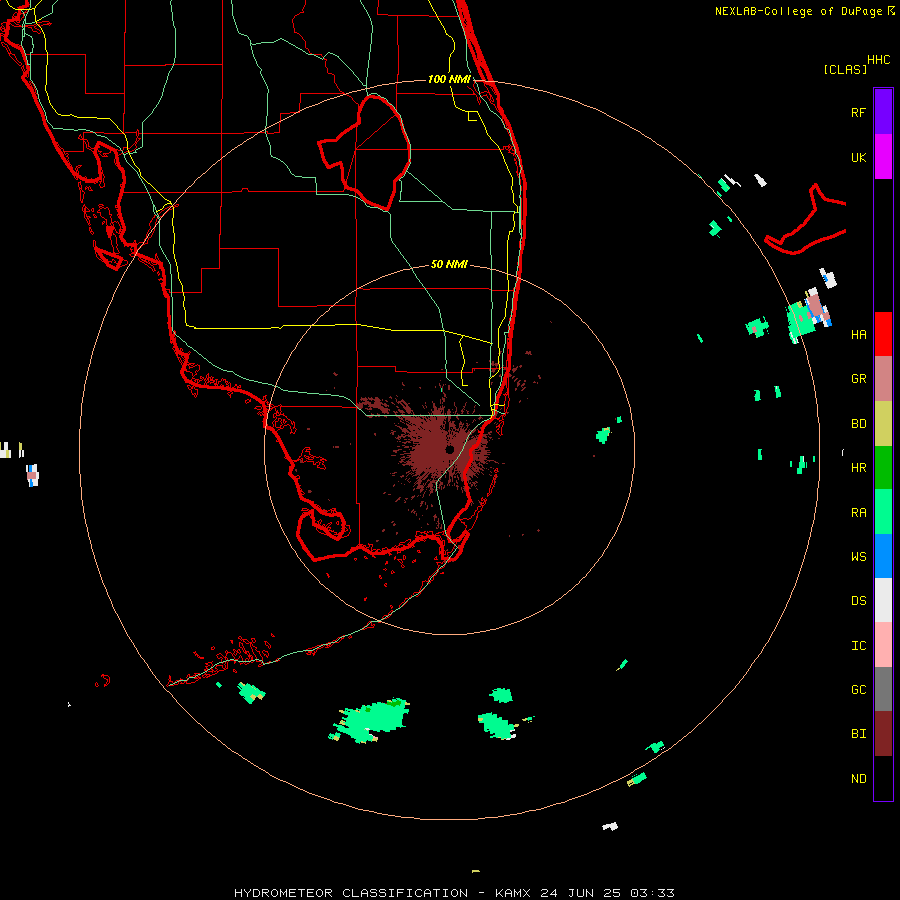Screen dimensions: 900x900
Task: Click the [CLAS] legend heading
Action: (x=845, y=69)
